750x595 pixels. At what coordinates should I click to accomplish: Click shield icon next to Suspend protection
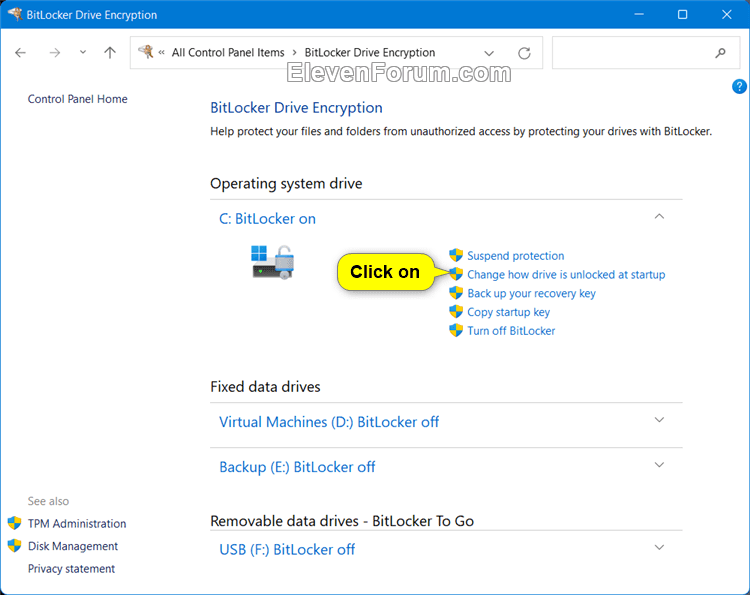[456, 255]
